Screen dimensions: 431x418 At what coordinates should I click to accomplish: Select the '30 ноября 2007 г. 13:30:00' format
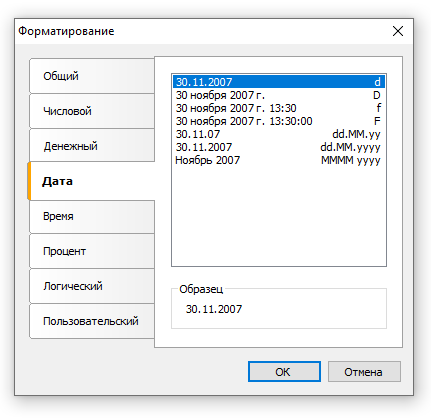pos(279,121)
